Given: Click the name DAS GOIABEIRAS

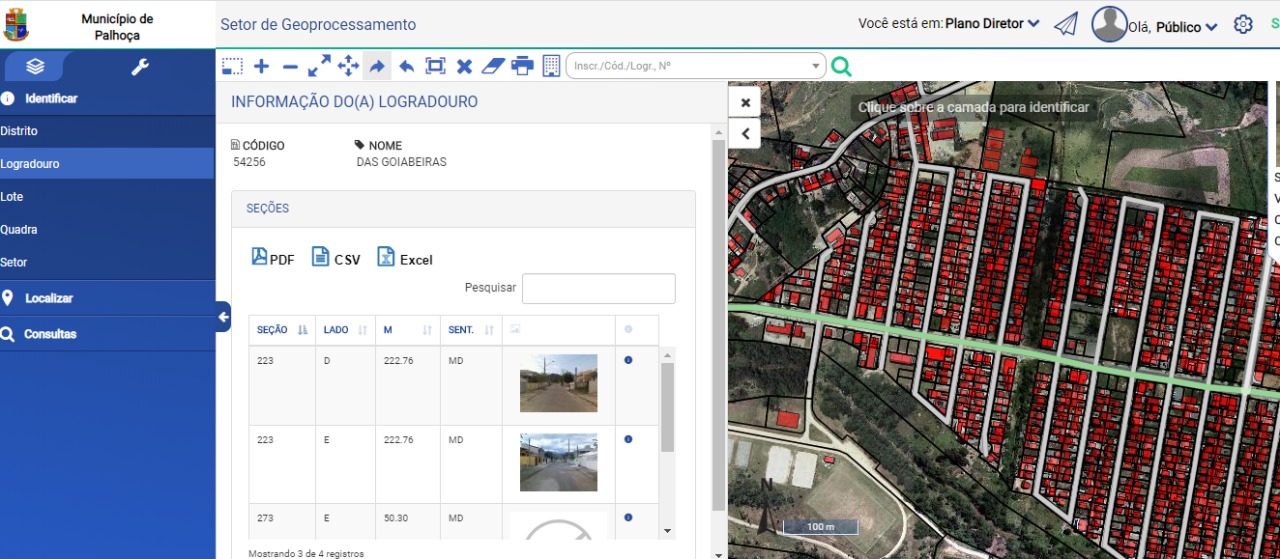Looking at the screenshot, I should pyautogui.click(x=401, y=162).
